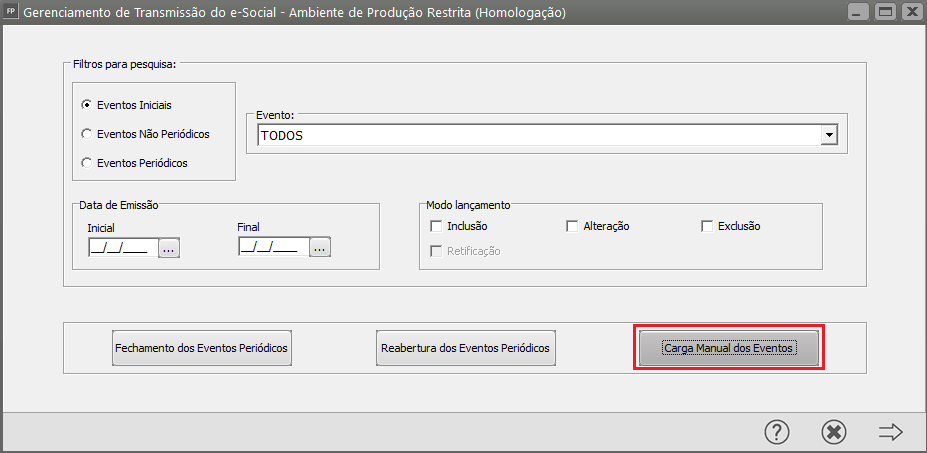This screenshot has width=927, height=453.
Task: Click the next arrow icon
Action: [890, 431]
